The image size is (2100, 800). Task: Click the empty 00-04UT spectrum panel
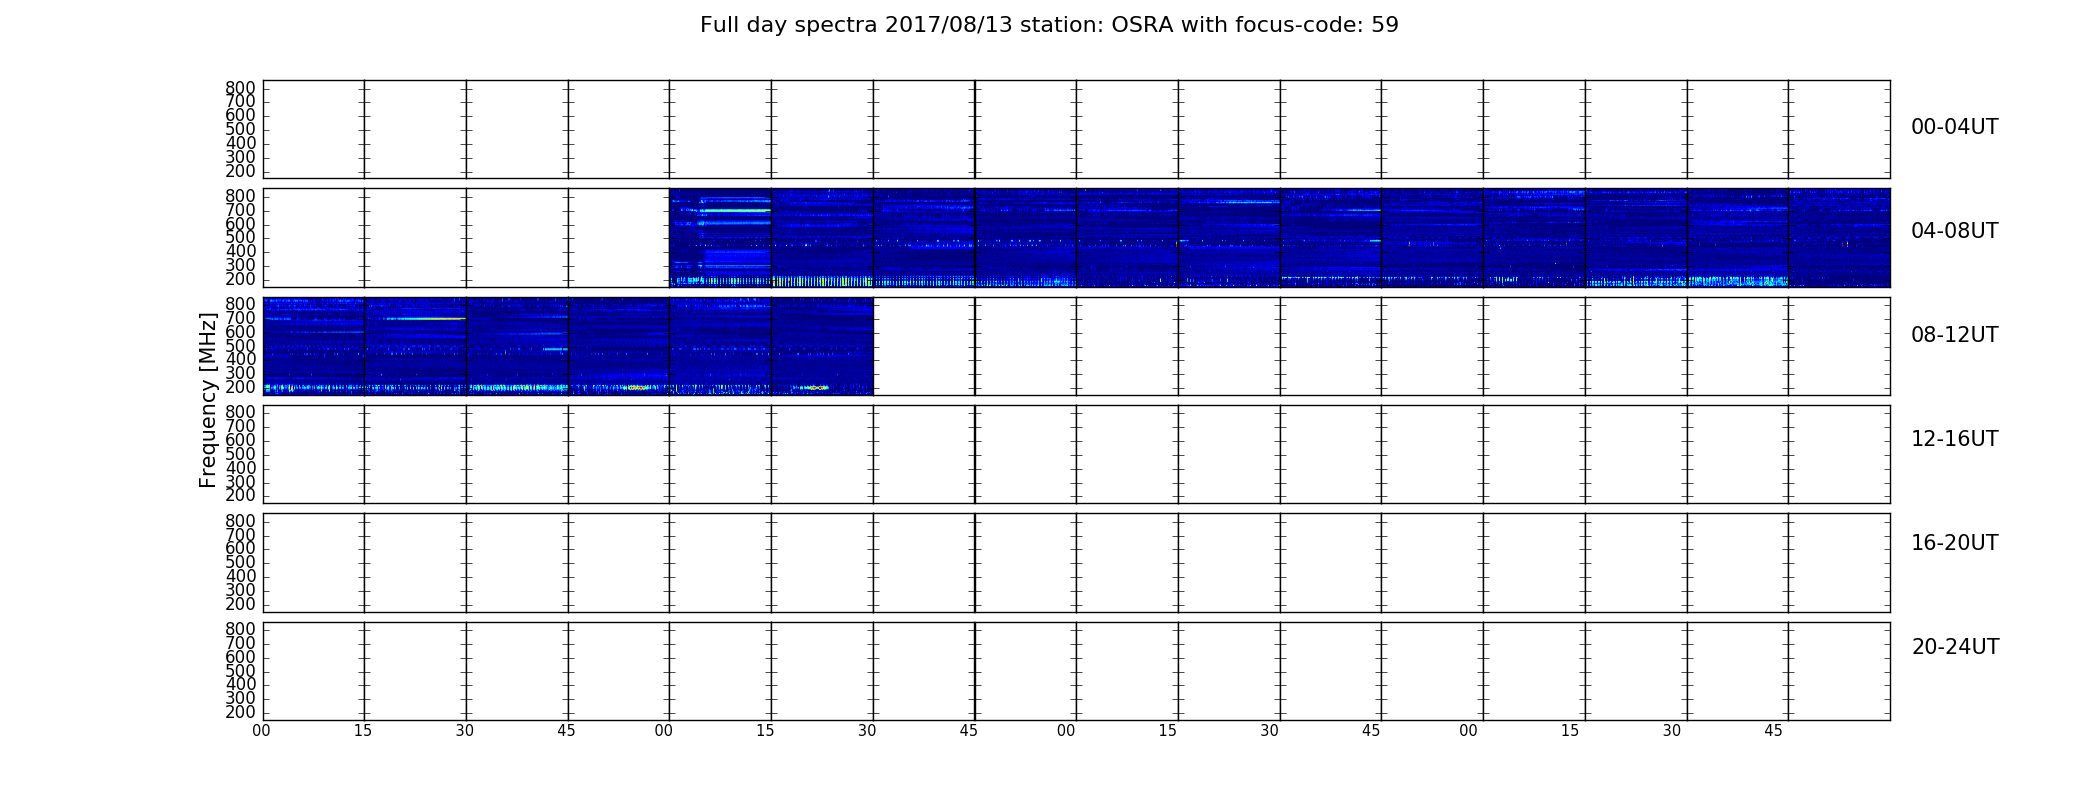coord(1076,129)
